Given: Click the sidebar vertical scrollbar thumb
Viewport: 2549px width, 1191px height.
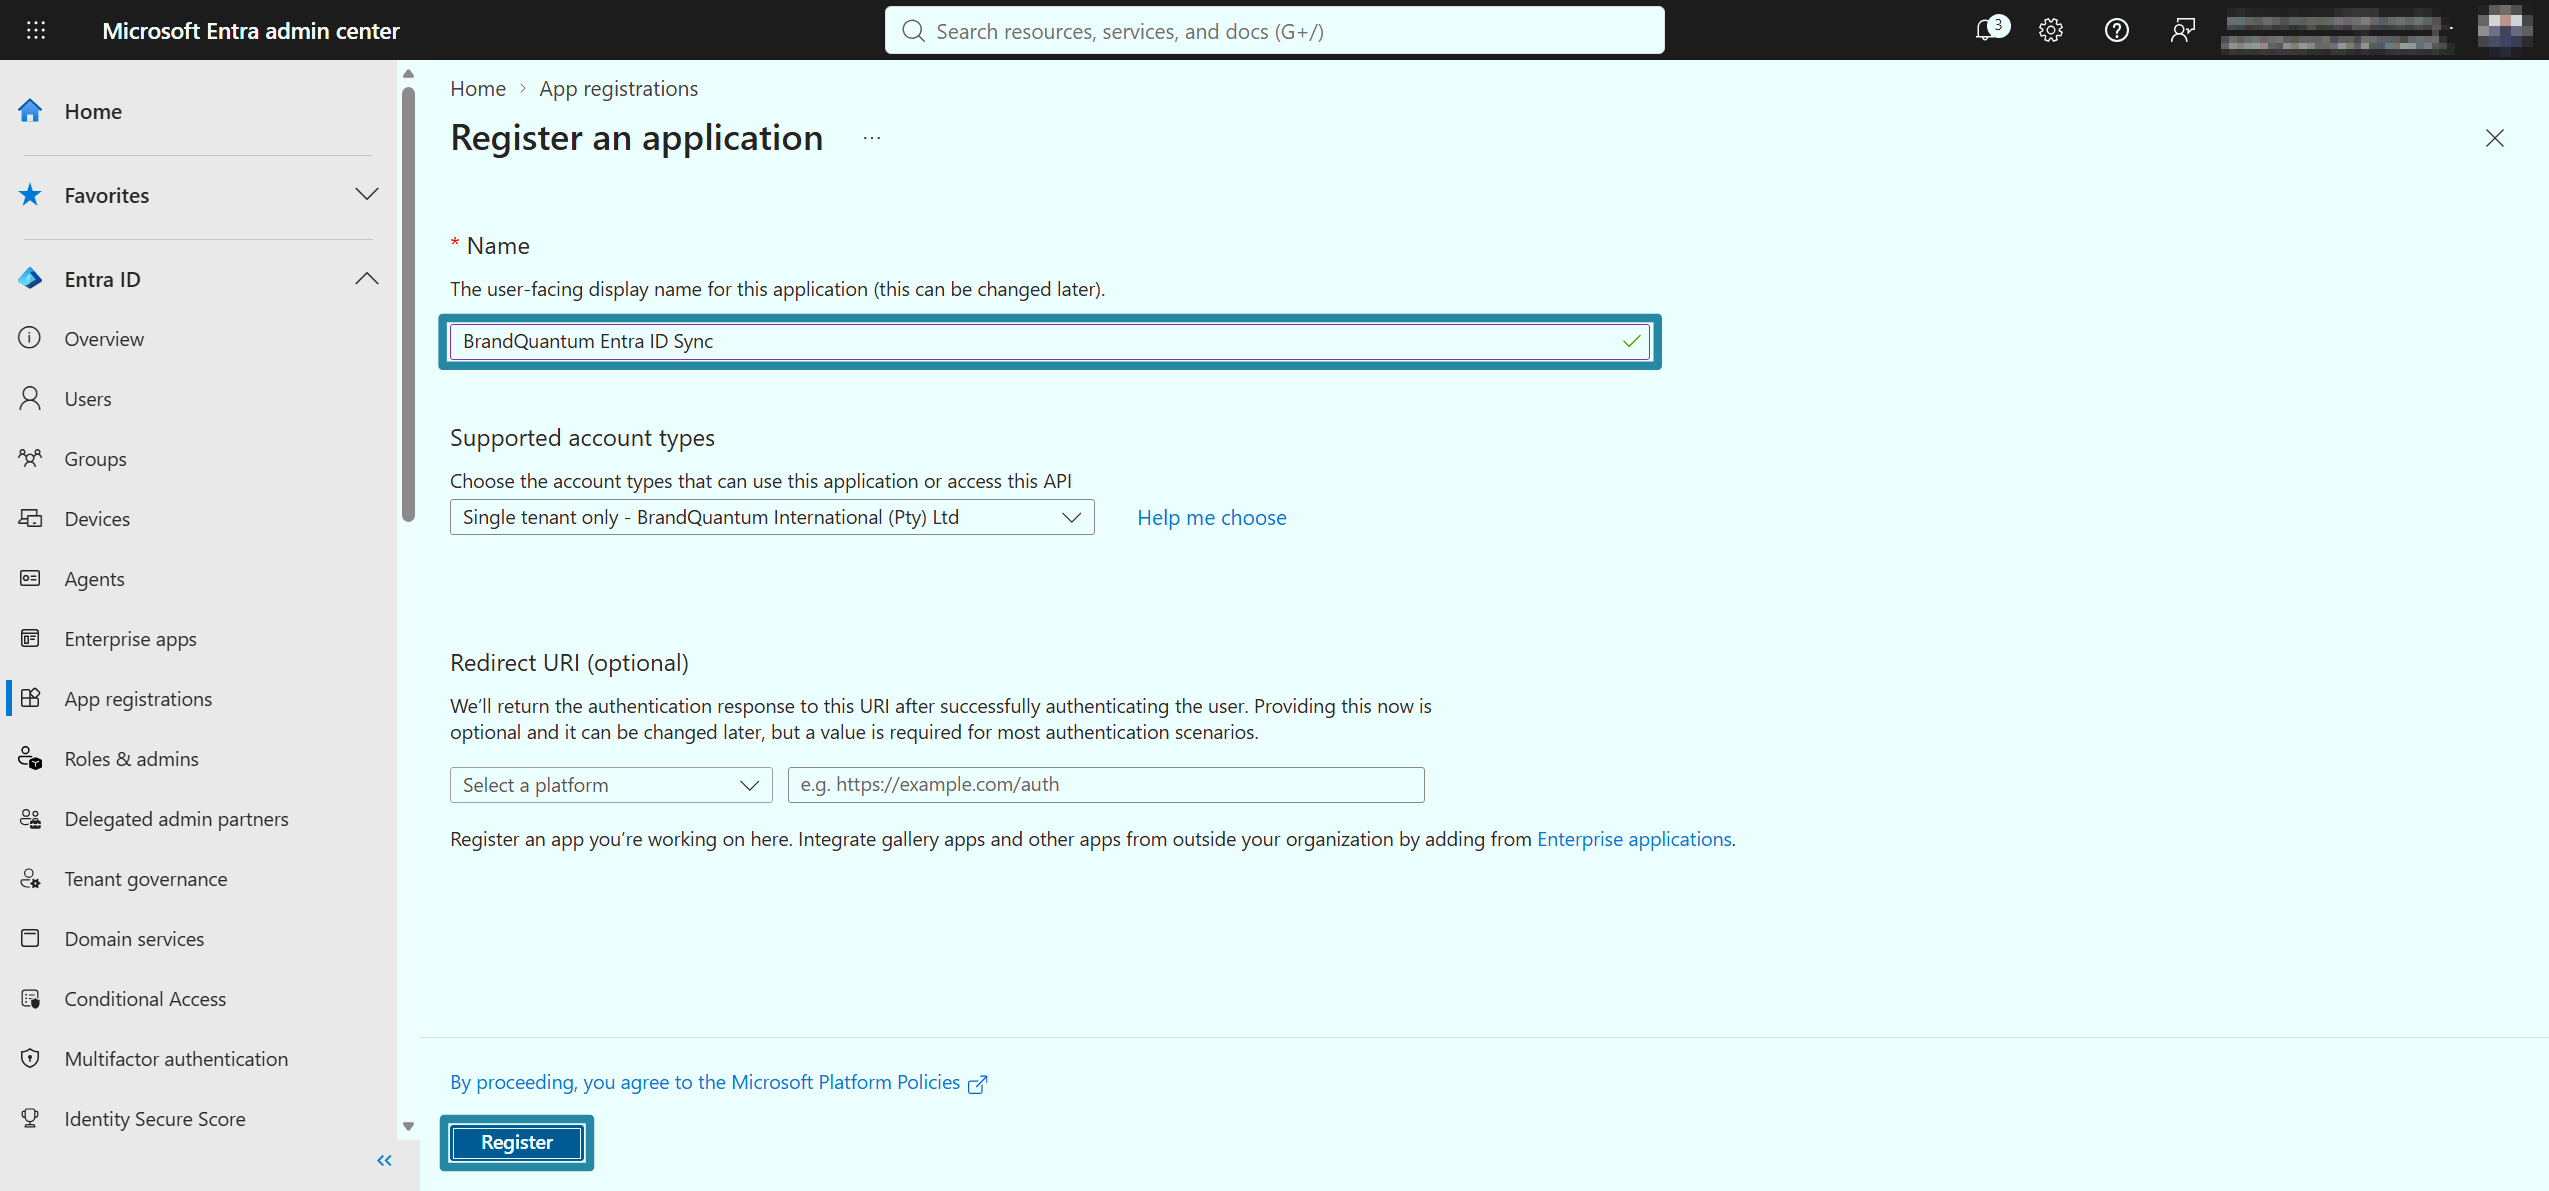Looking at the screenshot, I should tap(408, 304).
